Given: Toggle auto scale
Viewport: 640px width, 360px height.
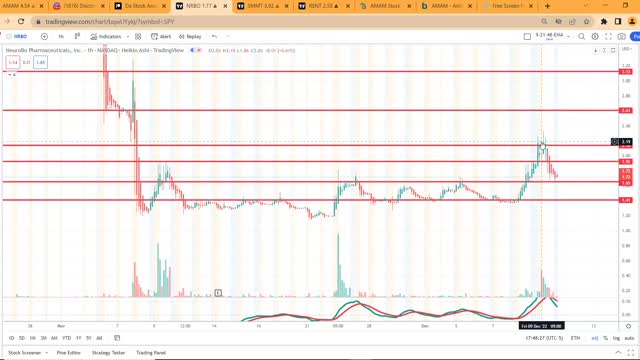Looking at the screenshot, I should click(x=629, y=338).
